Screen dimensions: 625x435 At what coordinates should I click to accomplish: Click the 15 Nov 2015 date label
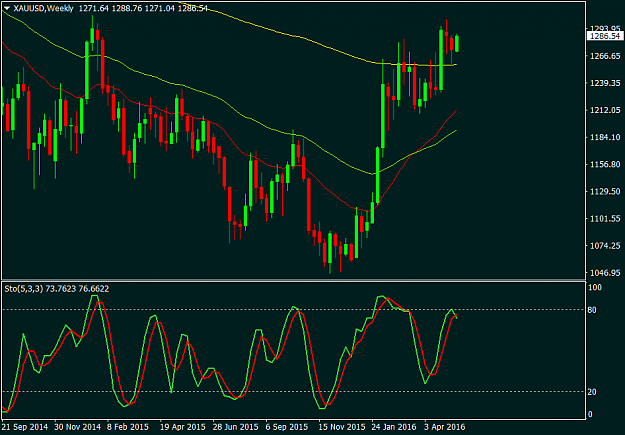[x=342, y=427]
